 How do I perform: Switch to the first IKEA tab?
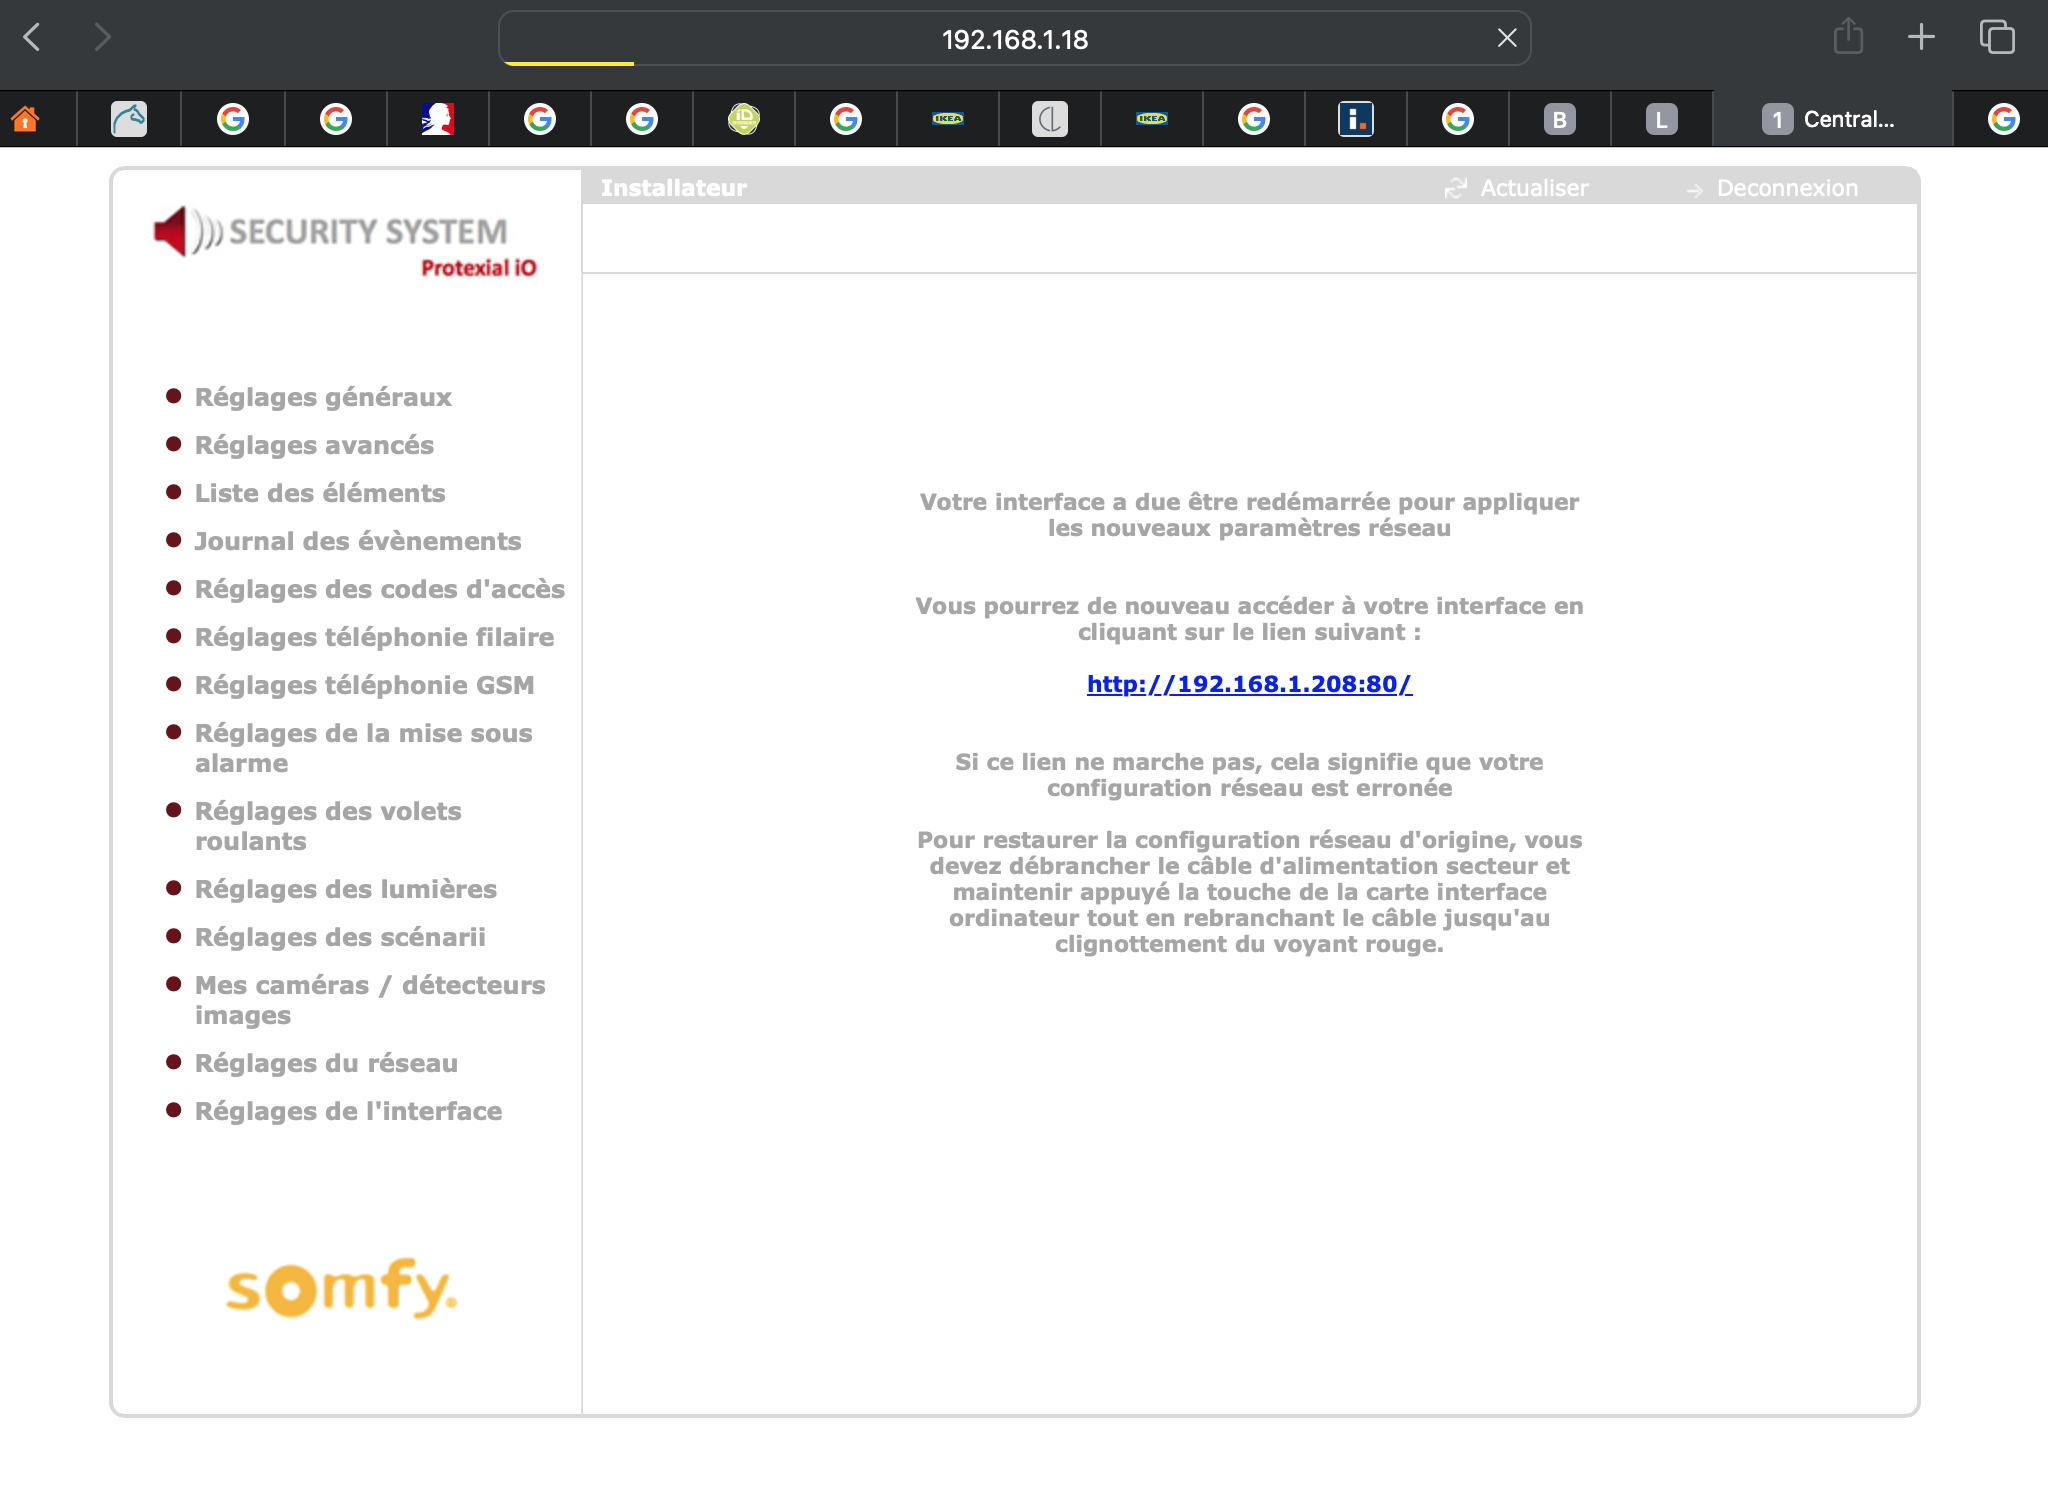(947, 119)
